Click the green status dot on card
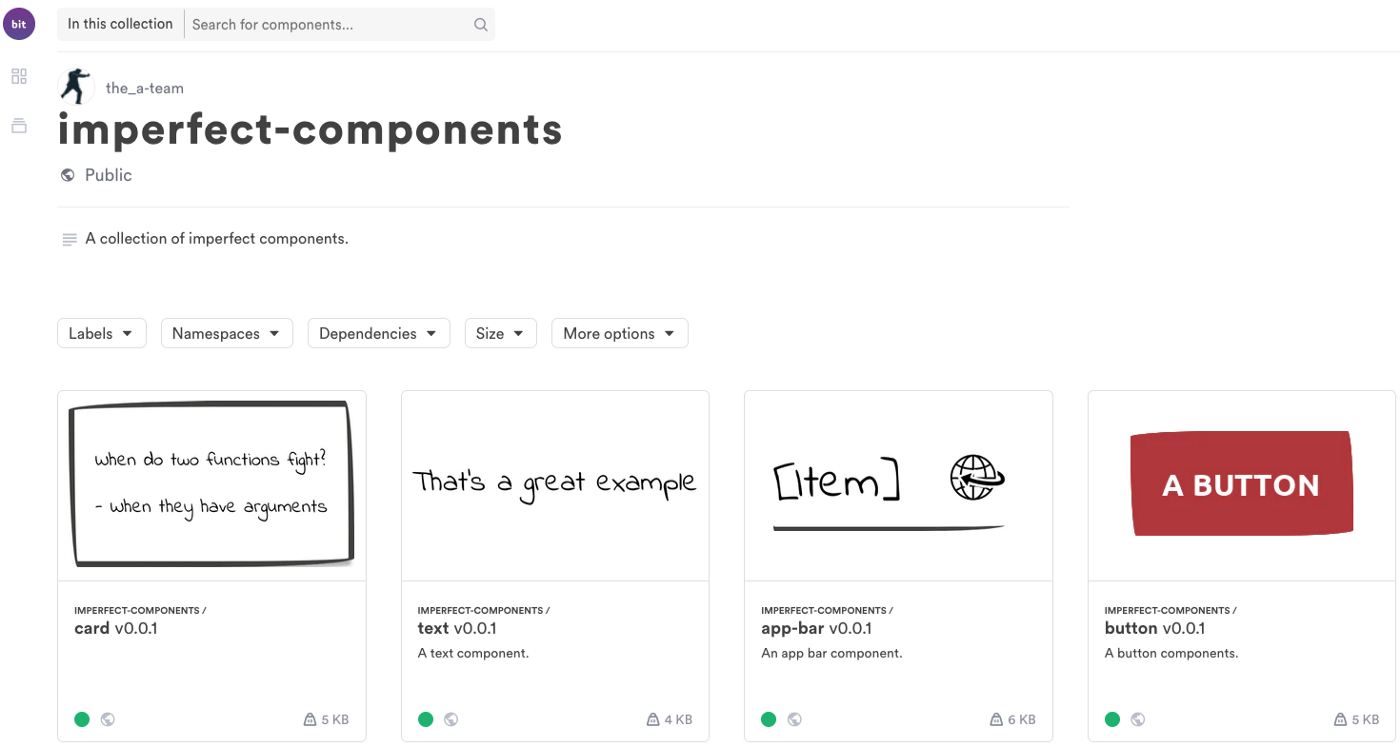The width and height of the screenshot is (1400, 746). point(82,719)
